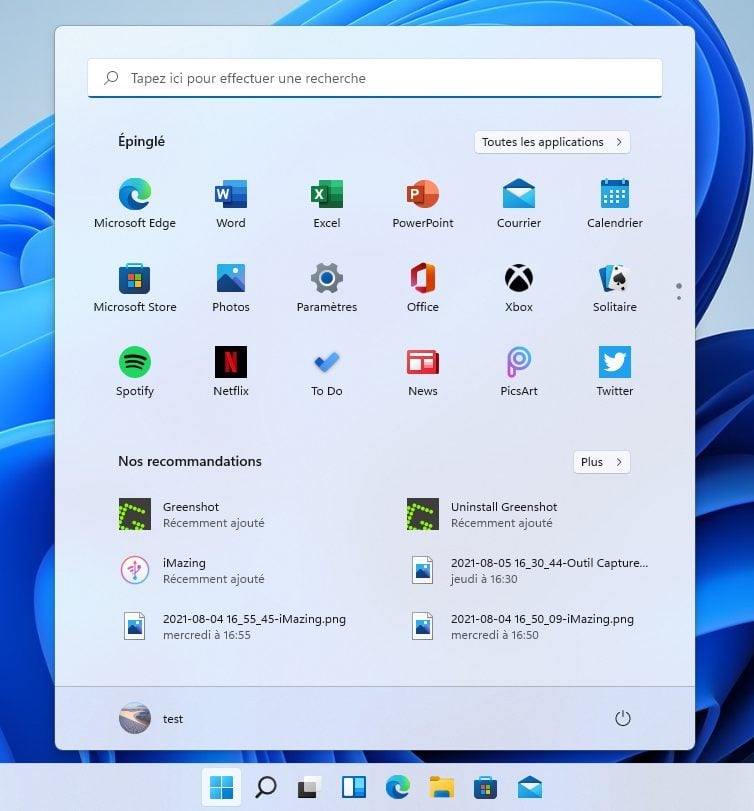This screenshot has width=754, height=811.
Task: Launch the Word app
Action: pyautogui.click(x=231, y=203)
